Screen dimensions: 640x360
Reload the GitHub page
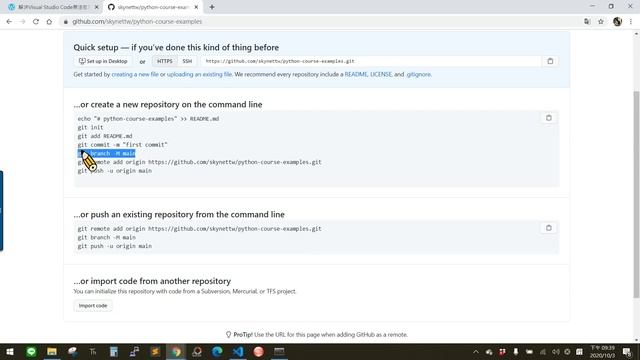pyautogui.click(x=36, y=22)
